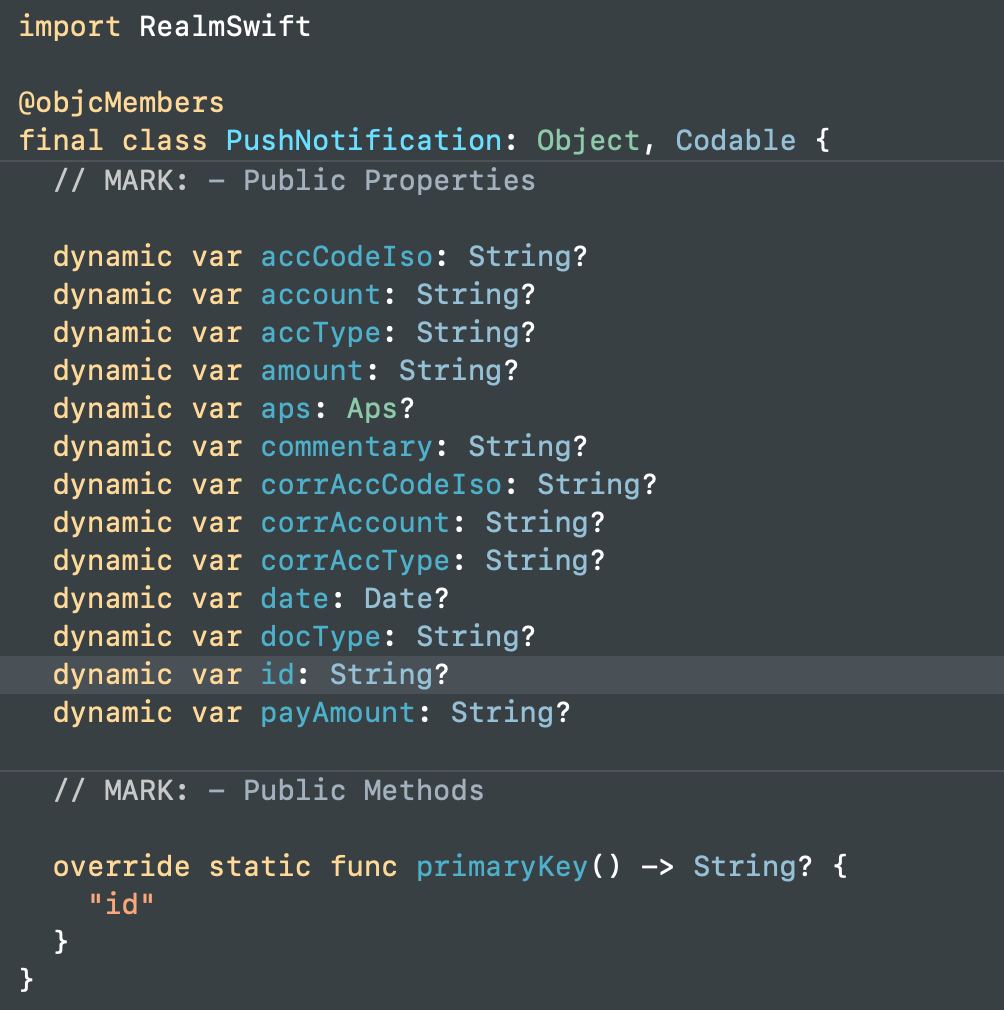Click the String type on the corrAccCodeIso line

[589, 485]
